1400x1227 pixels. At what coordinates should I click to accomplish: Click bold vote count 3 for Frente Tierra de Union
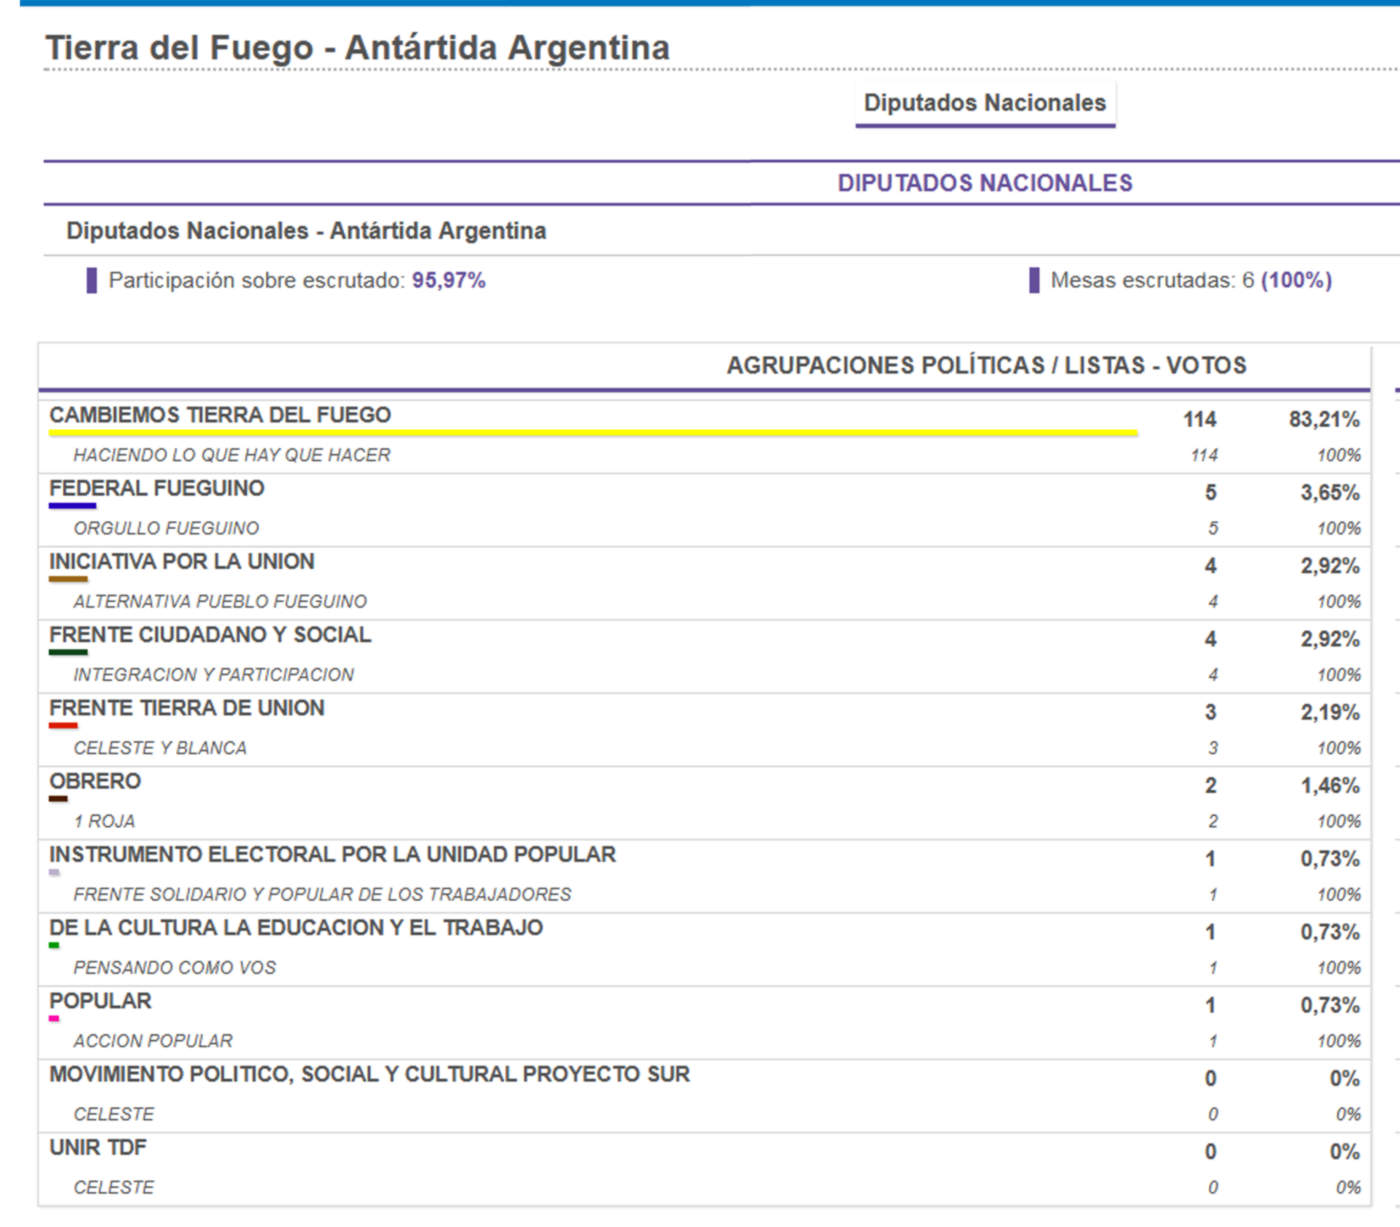point(1211,713)
